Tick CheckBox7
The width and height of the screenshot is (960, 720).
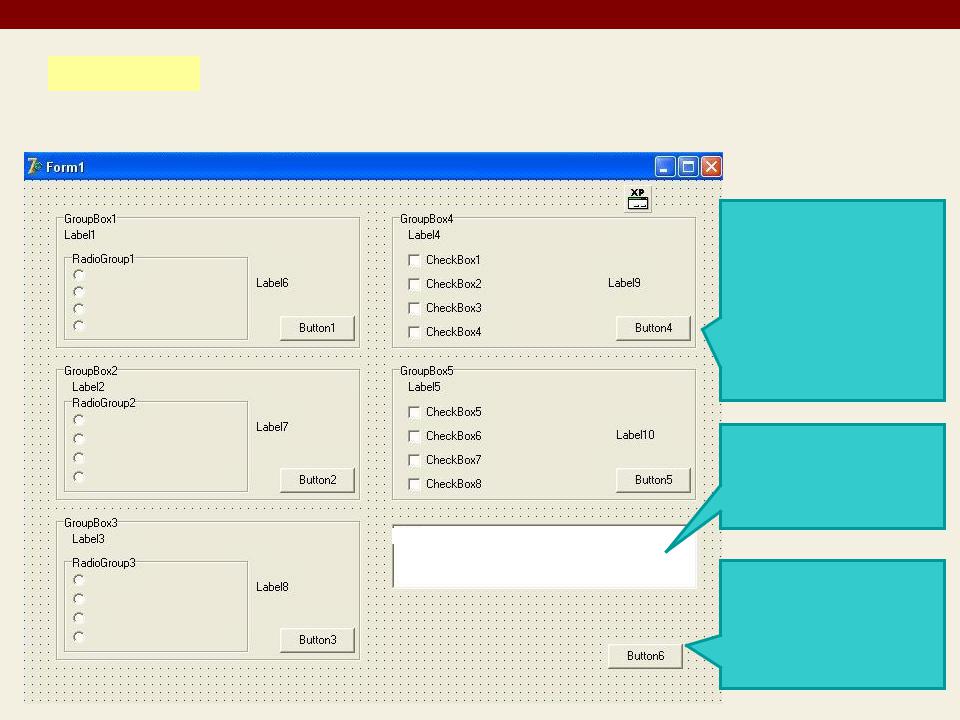click(414, 460)
